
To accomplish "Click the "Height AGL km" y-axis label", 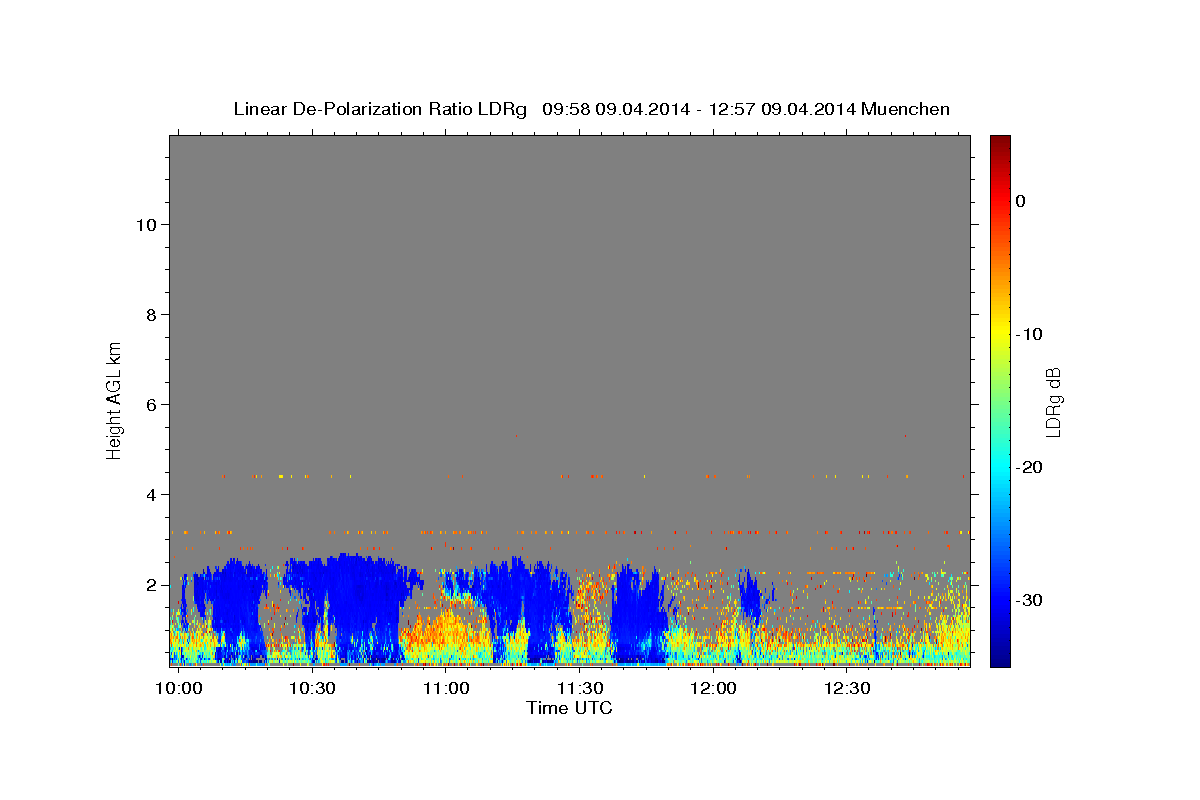I will point(114,399).
